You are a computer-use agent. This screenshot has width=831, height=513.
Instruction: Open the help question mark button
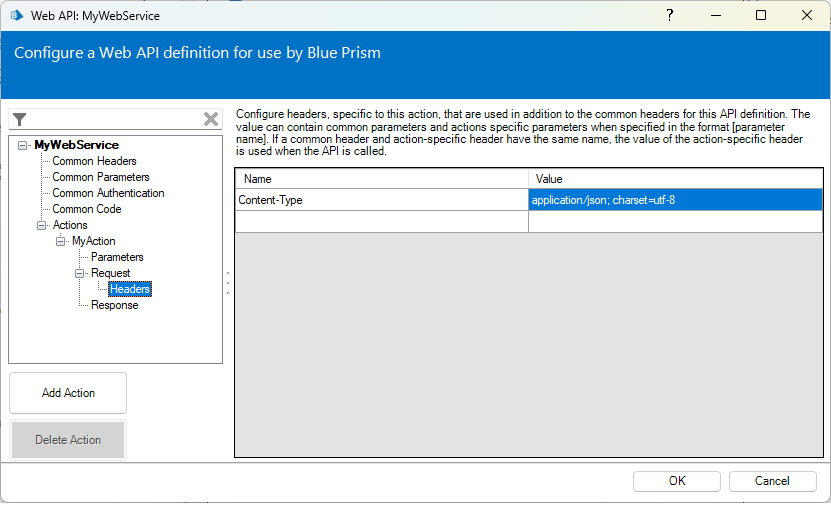669,15
